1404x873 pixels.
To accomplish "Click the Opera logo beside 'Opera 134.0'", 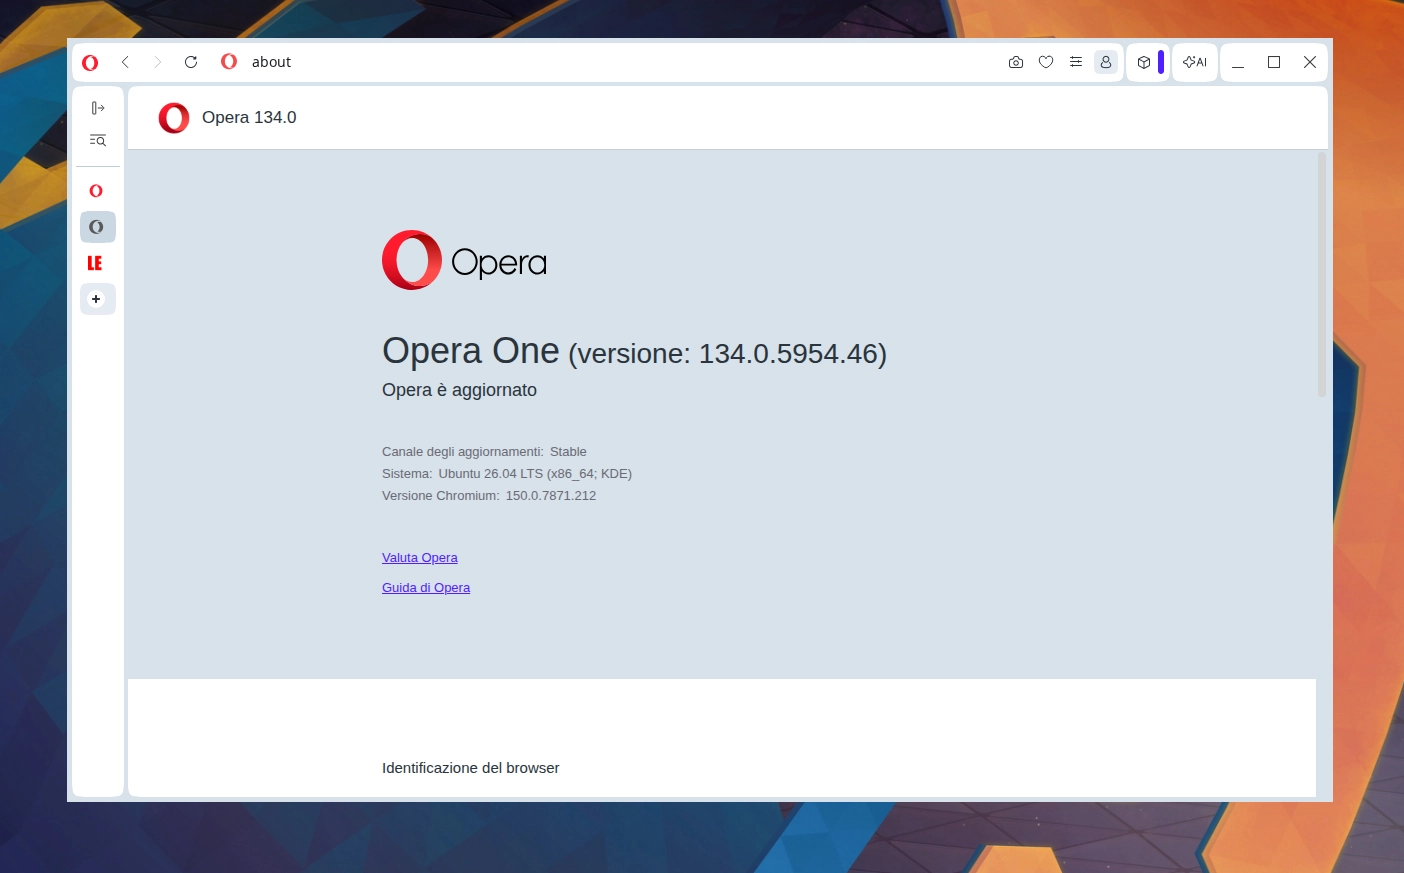I will [174, 118].
